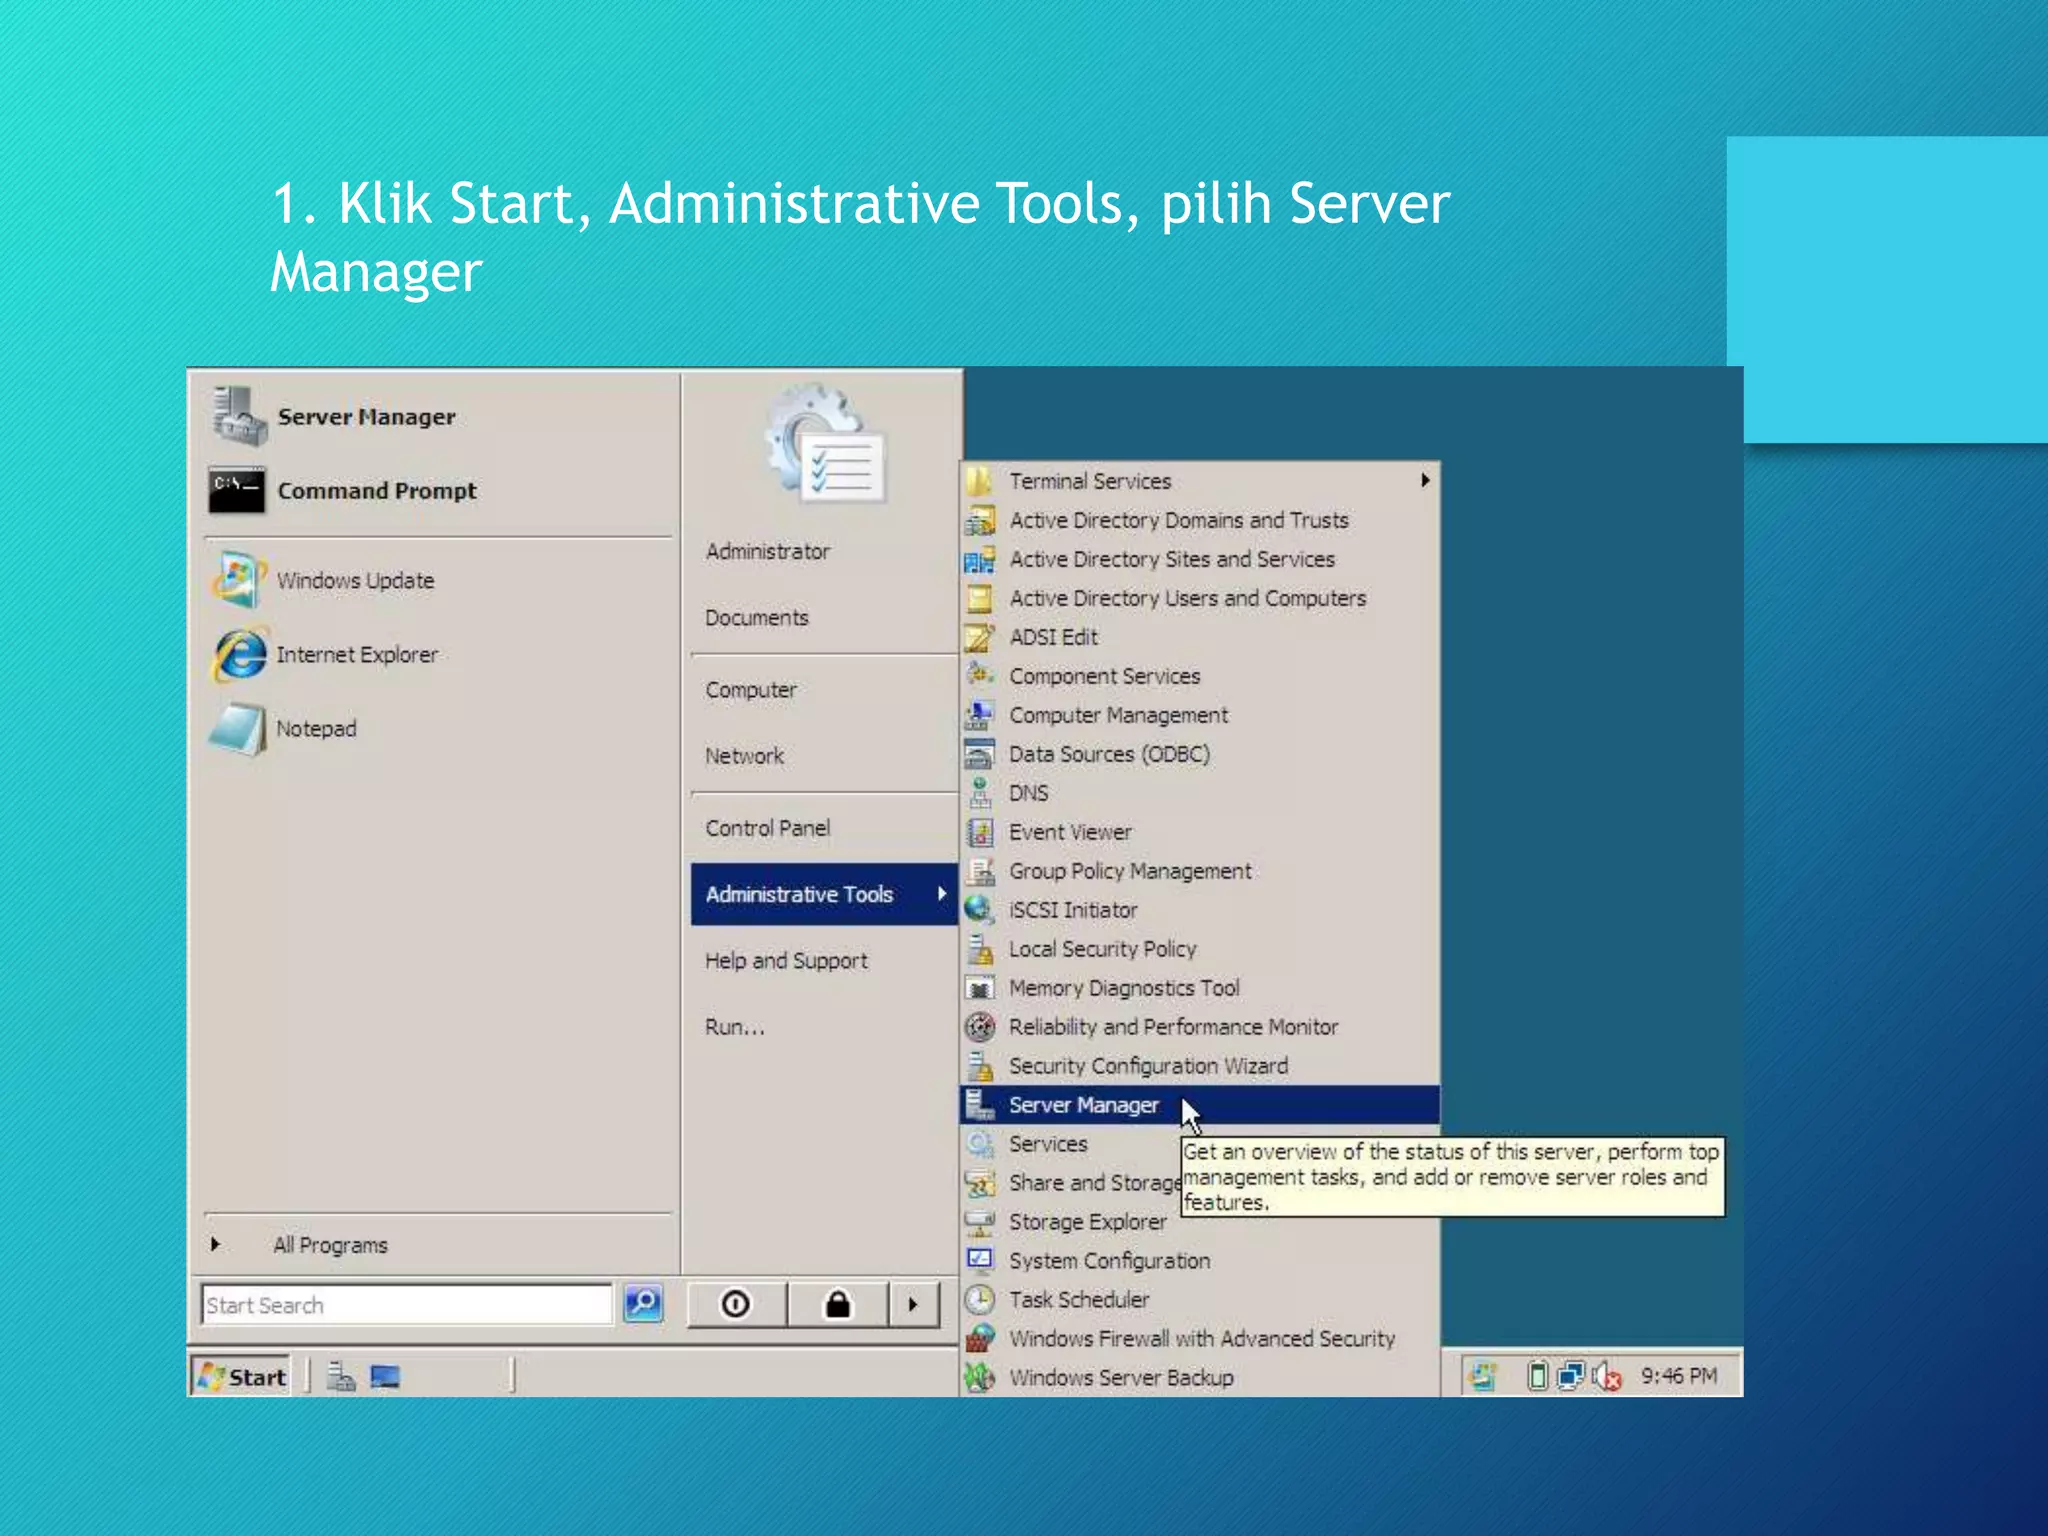Viewport: 2048px width, 1536px height.
Task: Click the DNS icon
Action: [980, 793]
